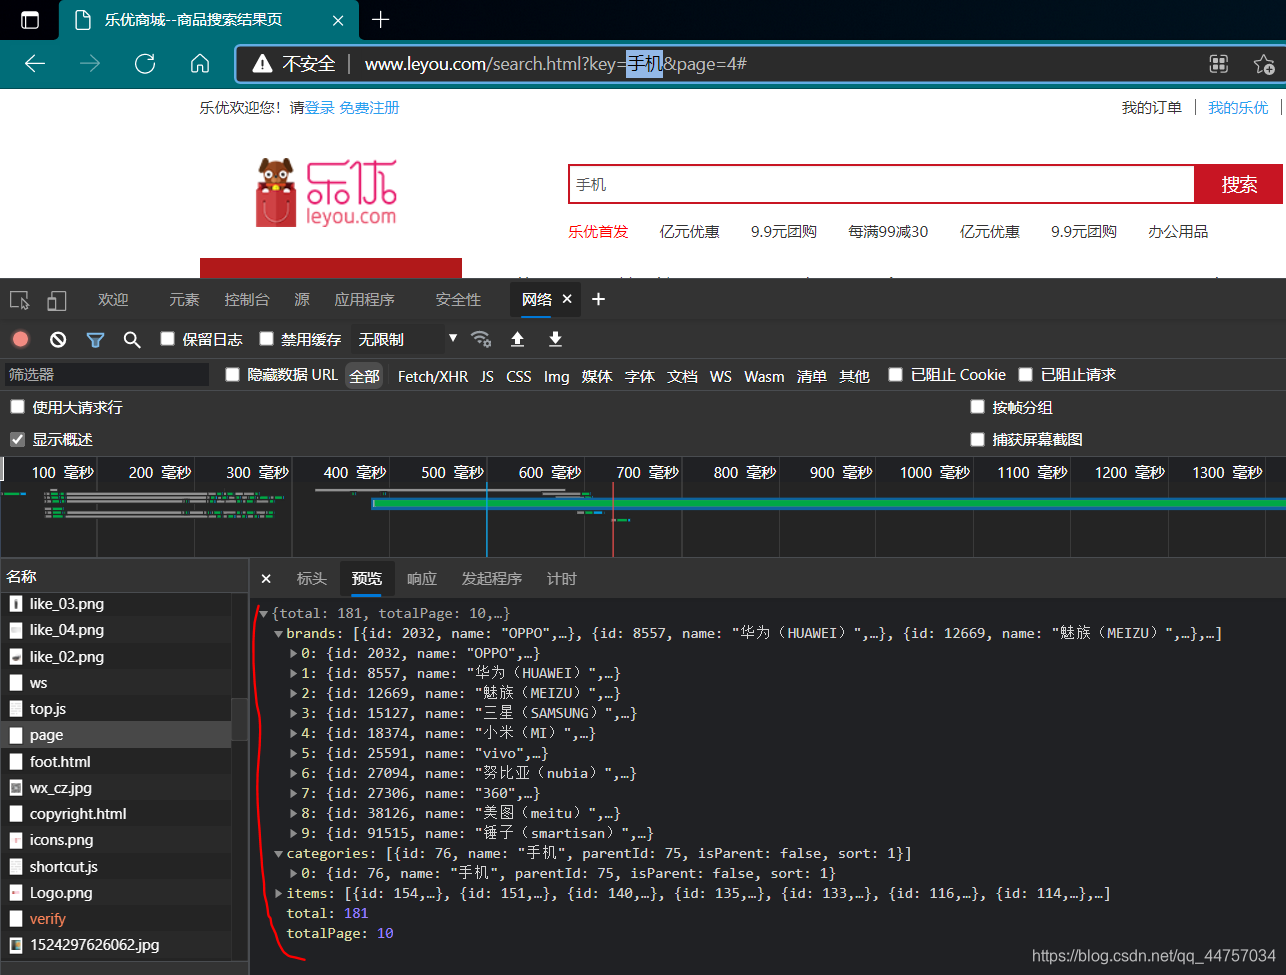Open the 响应 request tab

(422, 579)
